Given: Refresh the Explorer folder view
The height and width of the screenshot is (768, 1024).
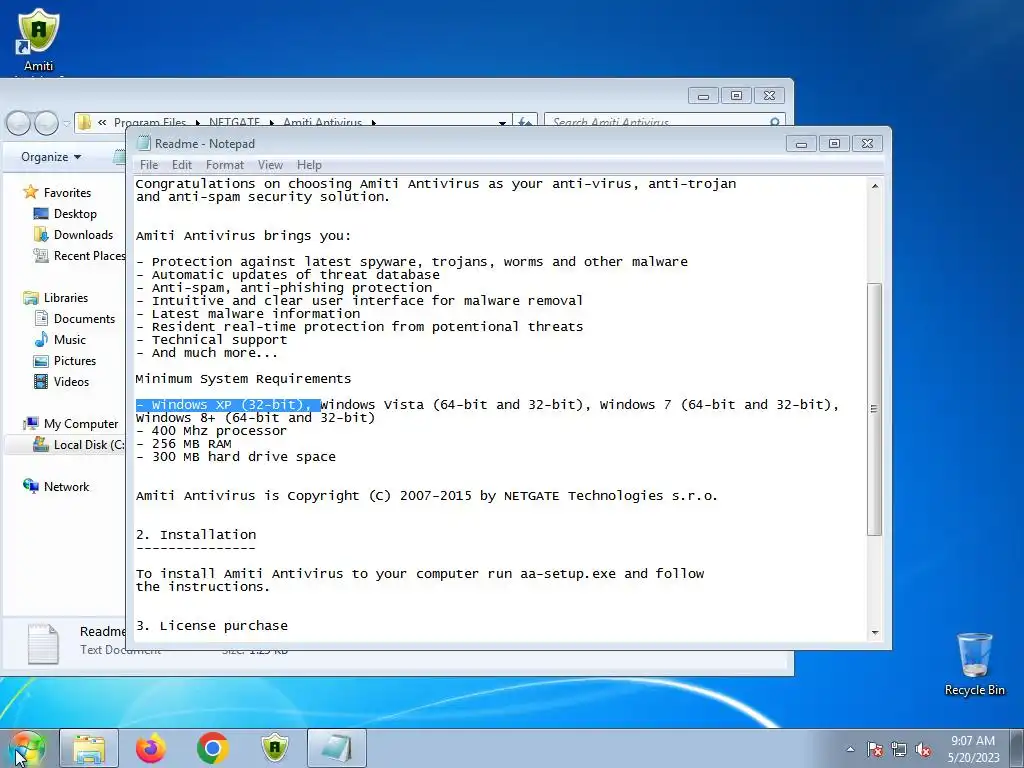Looking at the screenshot, I should coord(524,122).
